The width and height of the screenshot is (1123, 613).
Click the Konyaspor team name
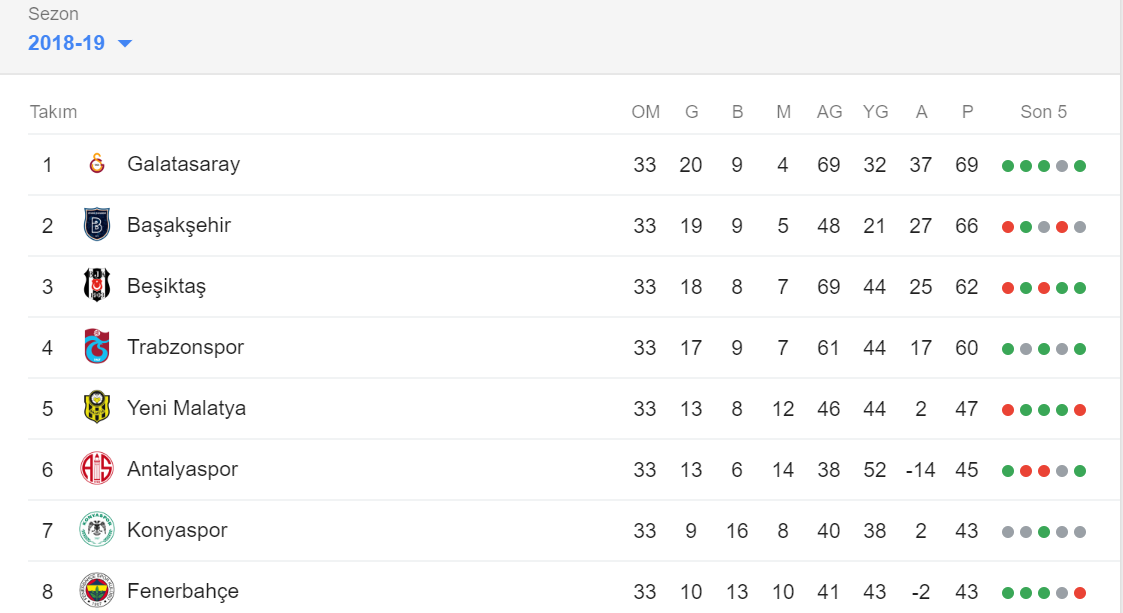coord(177,530)
